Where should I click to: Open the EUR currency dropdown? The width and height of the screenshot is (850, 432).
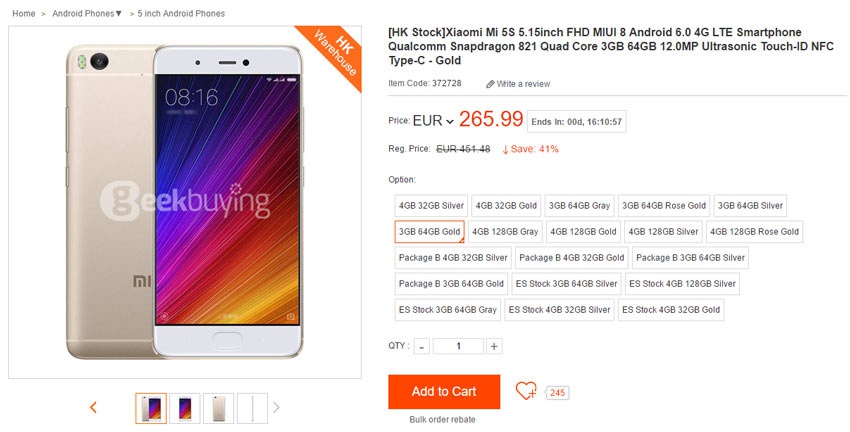coord(433,121)
